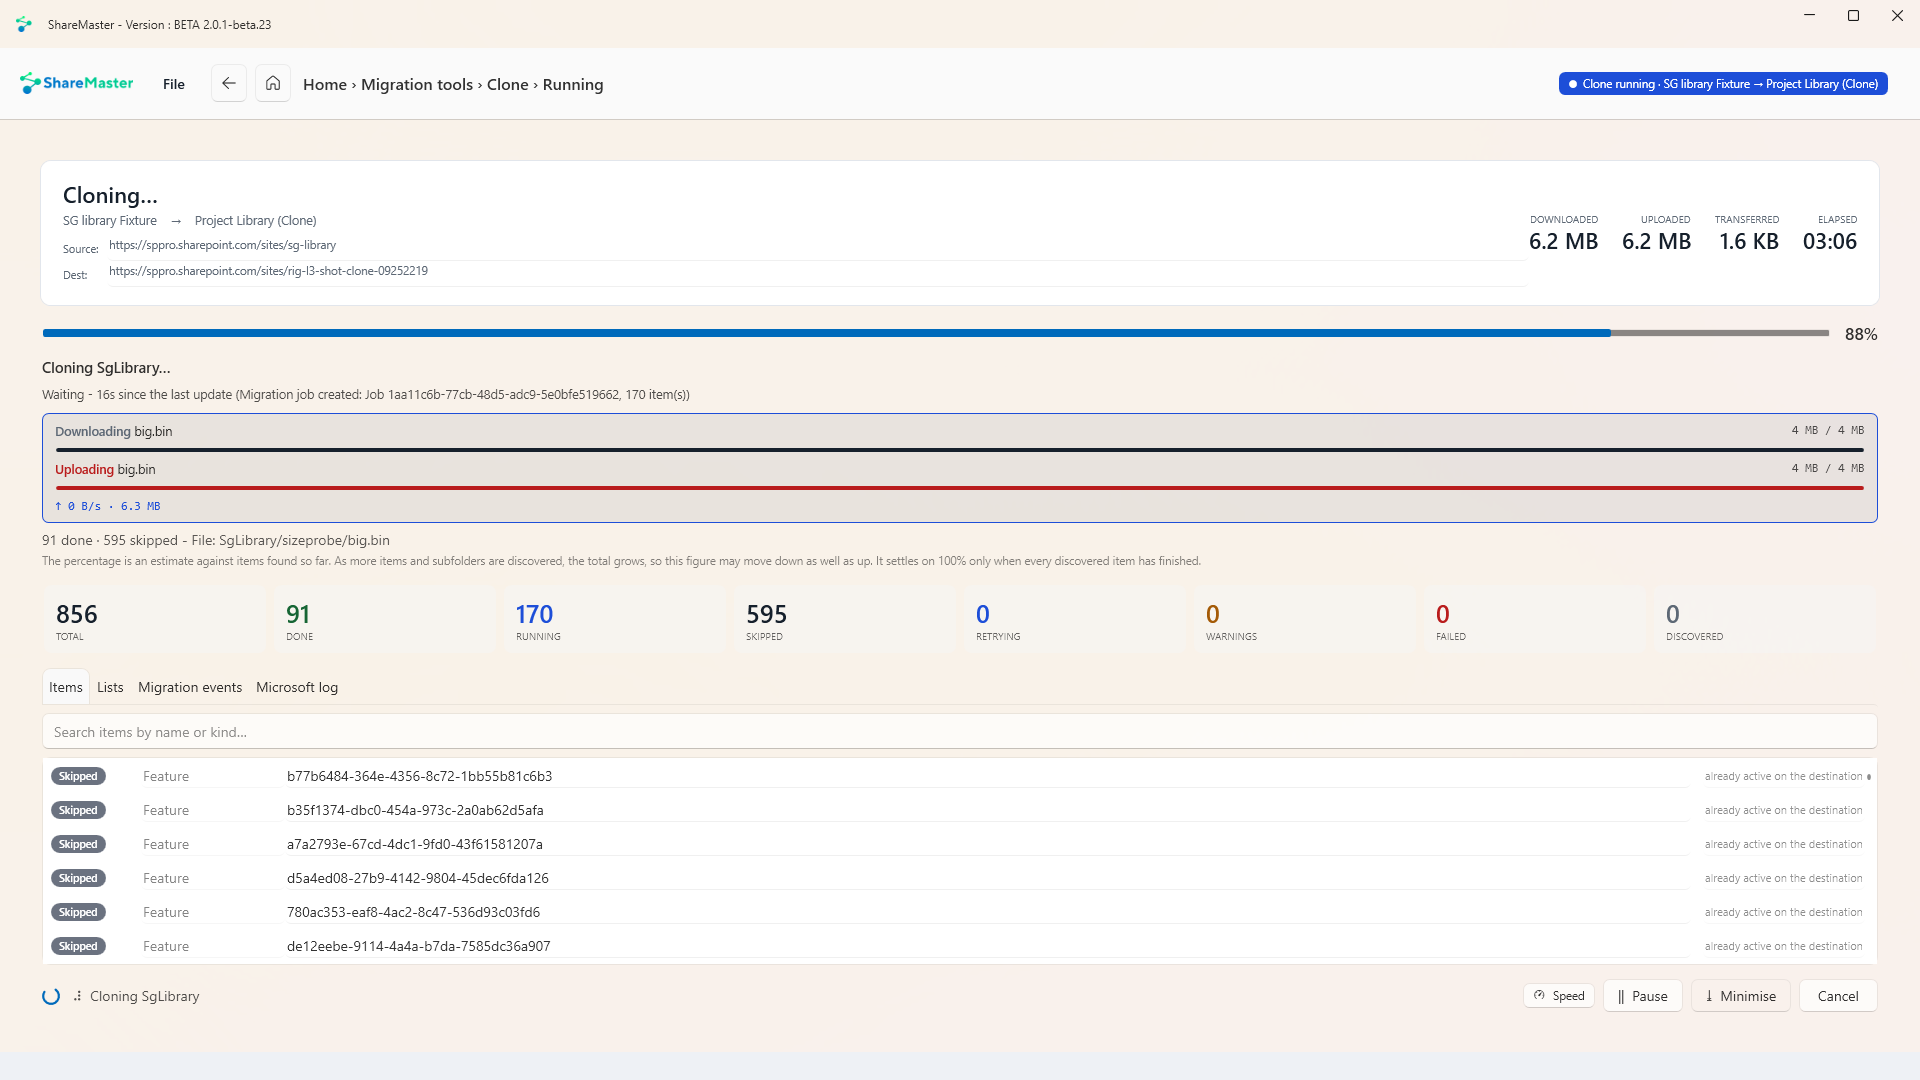Select feature row 780ac353-eaf8-4ac2-8c47-536d93c03fd6

(957, 912)
